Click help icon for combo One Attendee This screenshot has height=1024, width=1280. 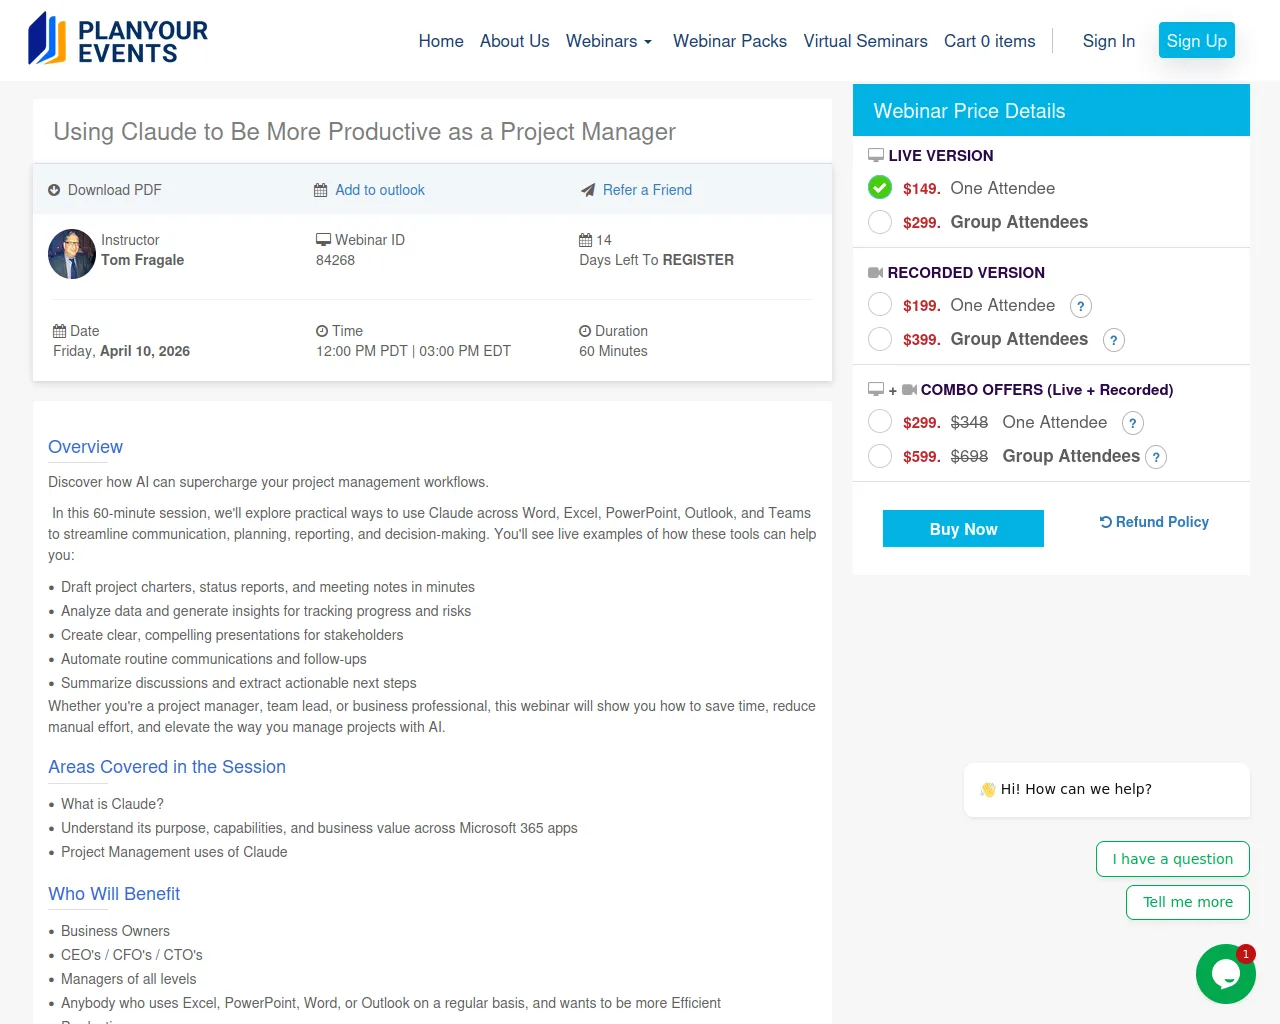pyautogui.click(x=1133, y=423)
